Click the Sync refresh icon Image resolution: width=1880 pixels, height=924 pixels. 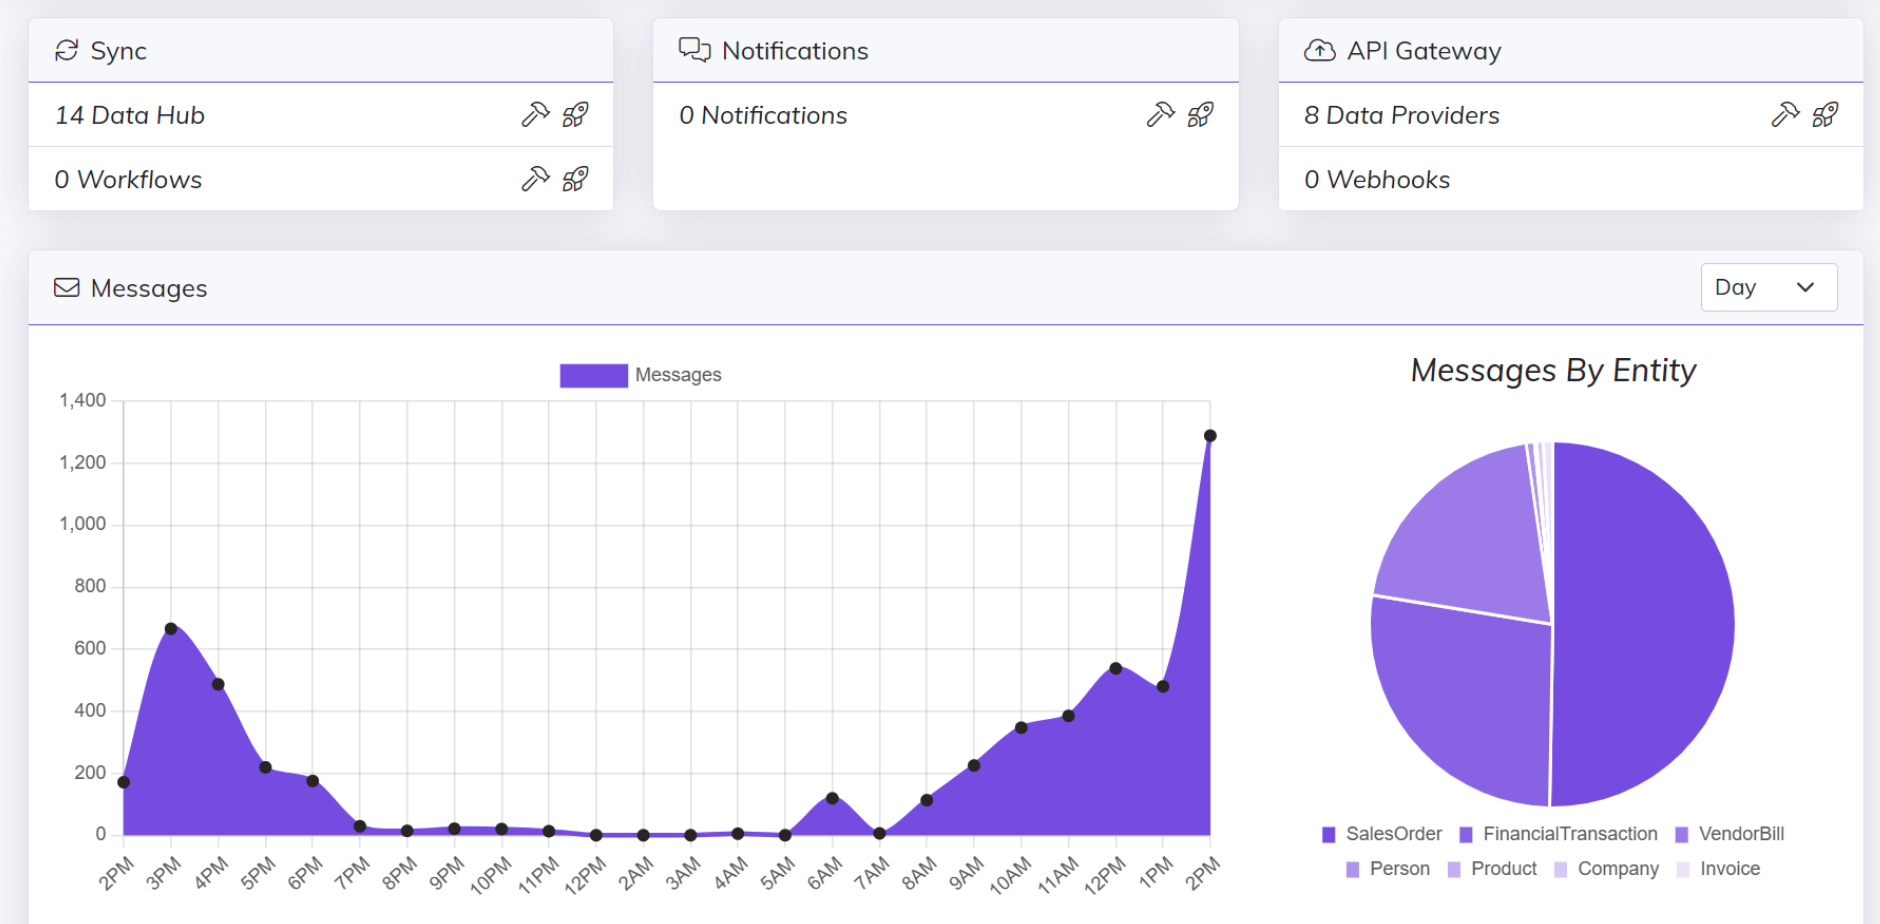(x=66, y=49)
